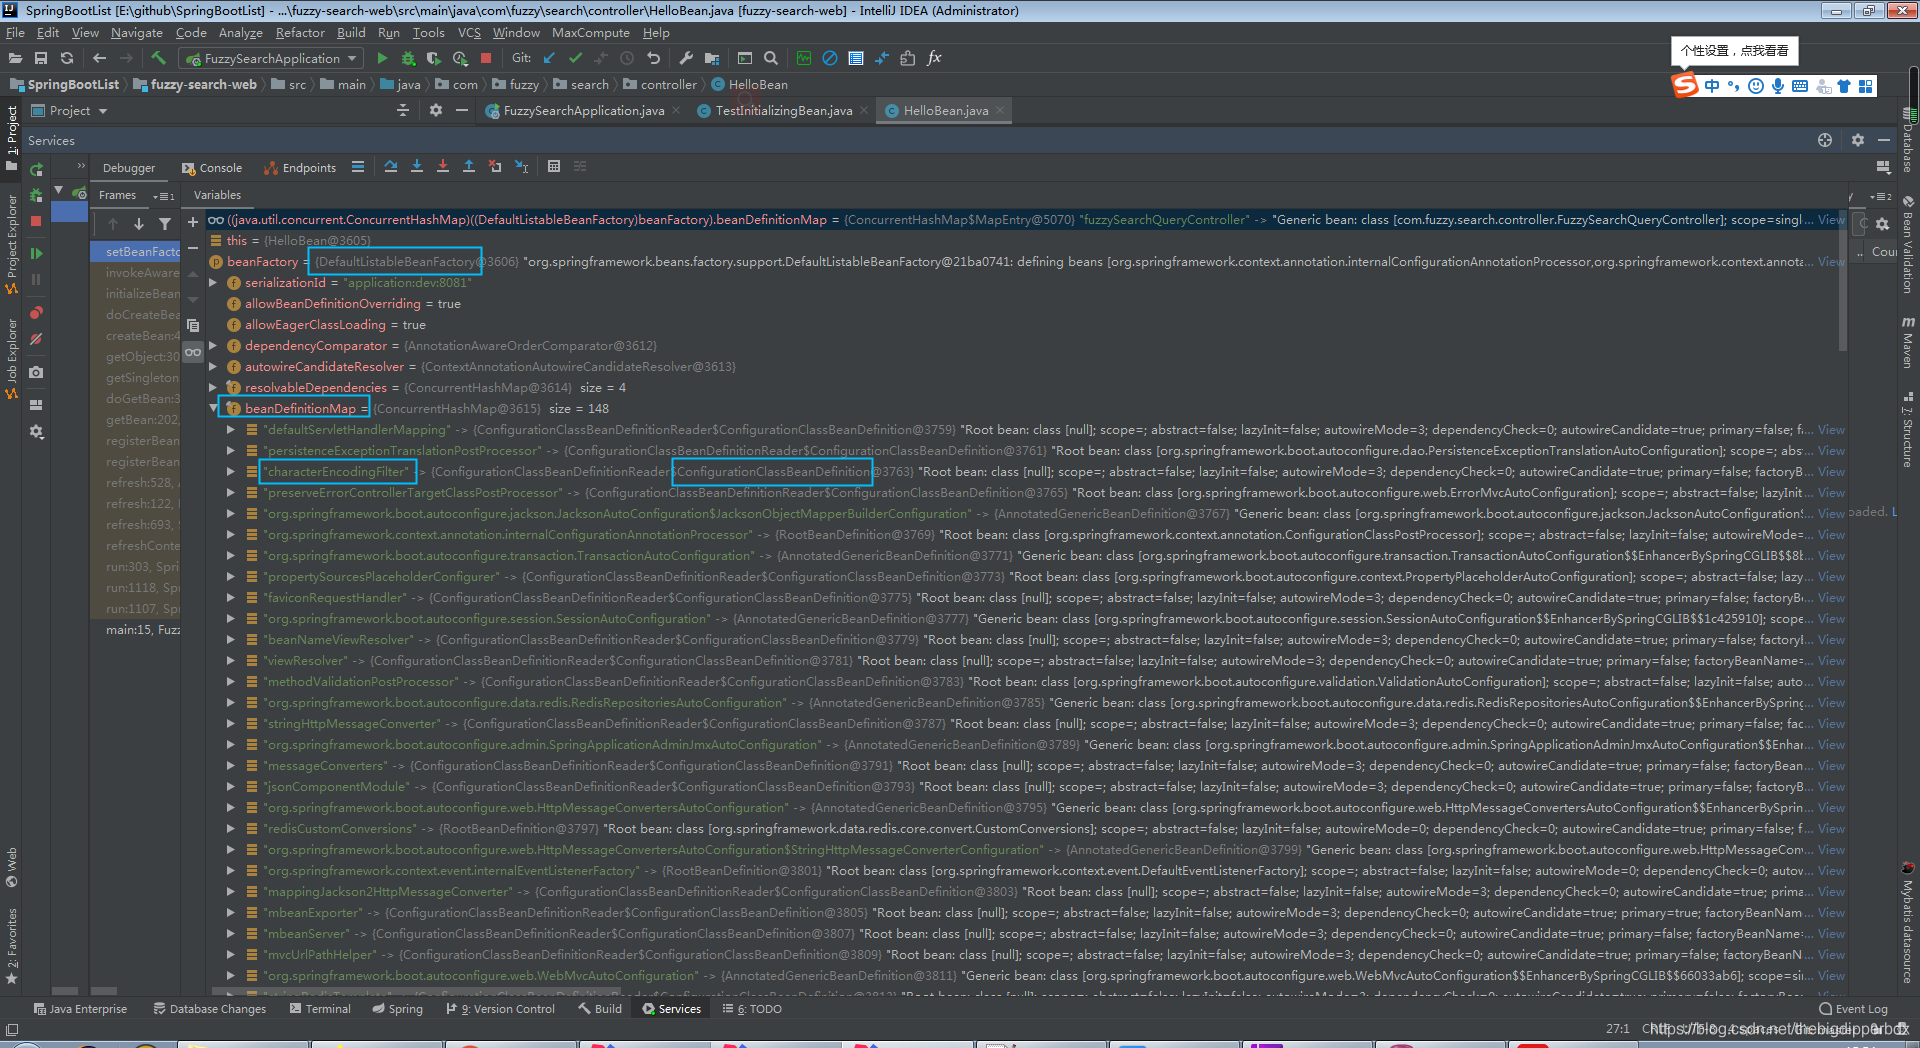This screenshot has width=1920, height=1048.
Task: Click View link on the characterEncodingFilter row
Action: click(x=1831, y=472)
